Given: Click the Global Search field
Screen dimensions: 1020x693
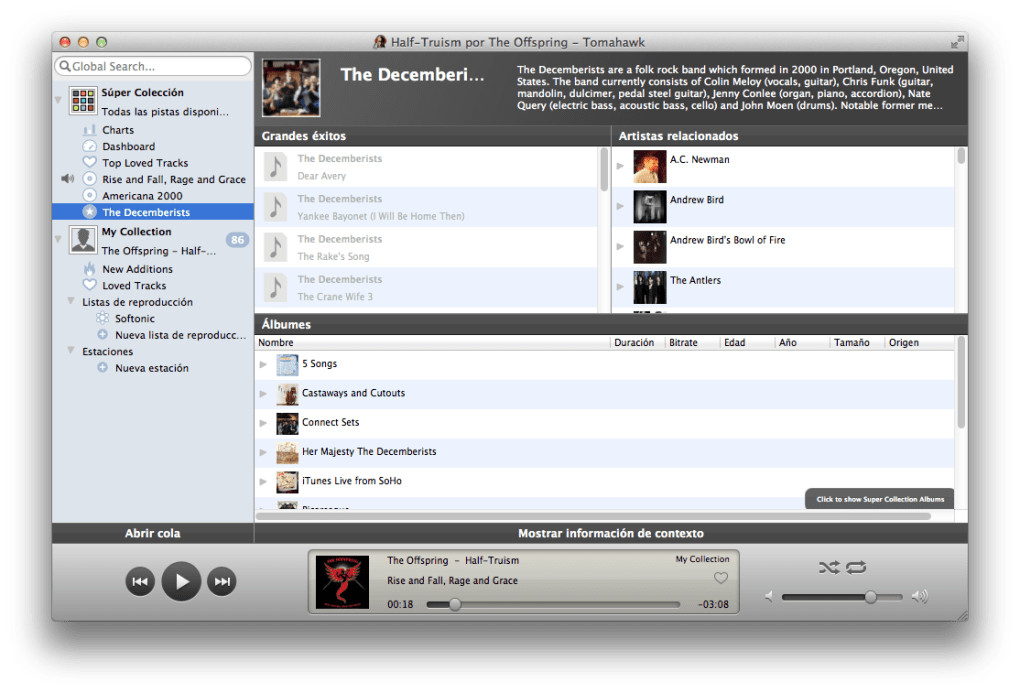Looking at the screenshot, I should [154, 66].
